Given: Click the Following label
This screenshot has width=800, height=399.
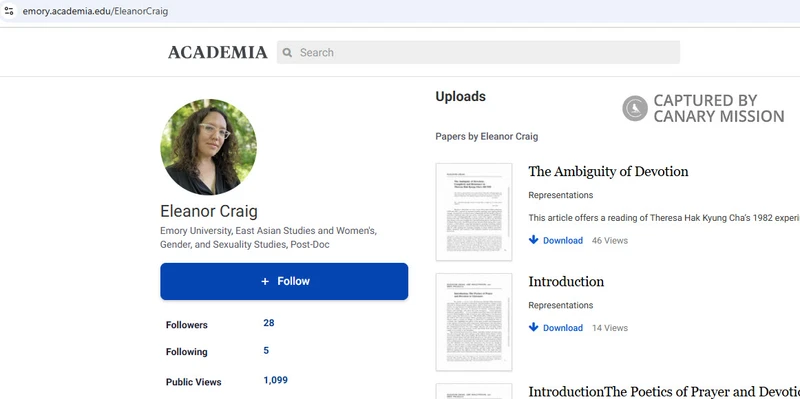Looking at the screenshot, I should 187,352.
